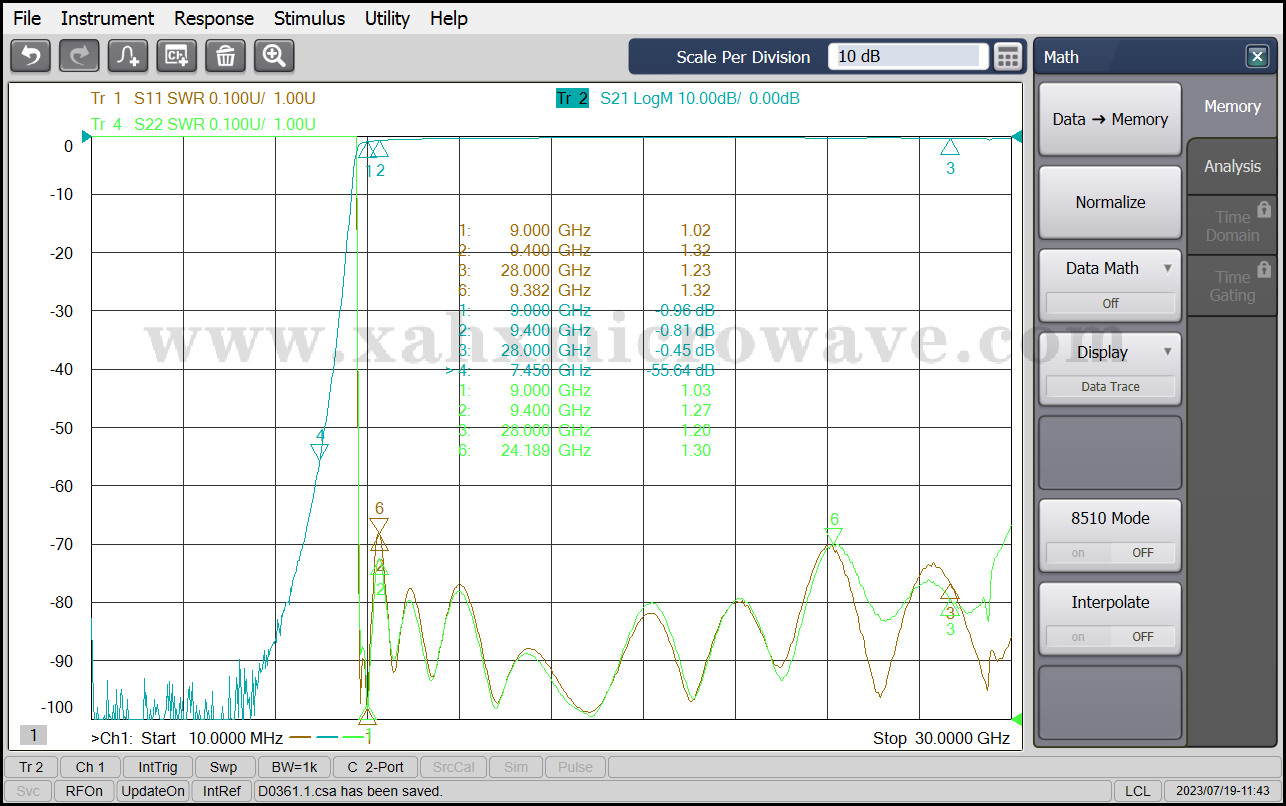Click the Redo arrow icon
1286x806 pixels.
click(x=79, y=56)
